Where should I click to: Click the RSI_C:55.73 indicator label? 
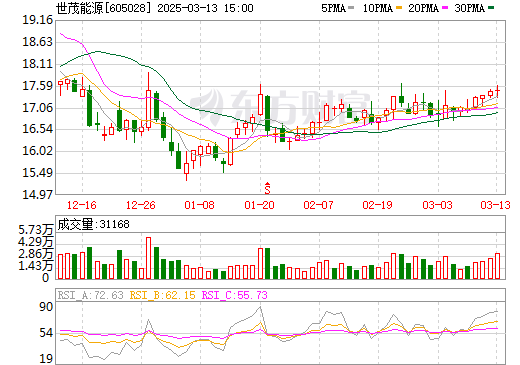[x=235, y=295]
